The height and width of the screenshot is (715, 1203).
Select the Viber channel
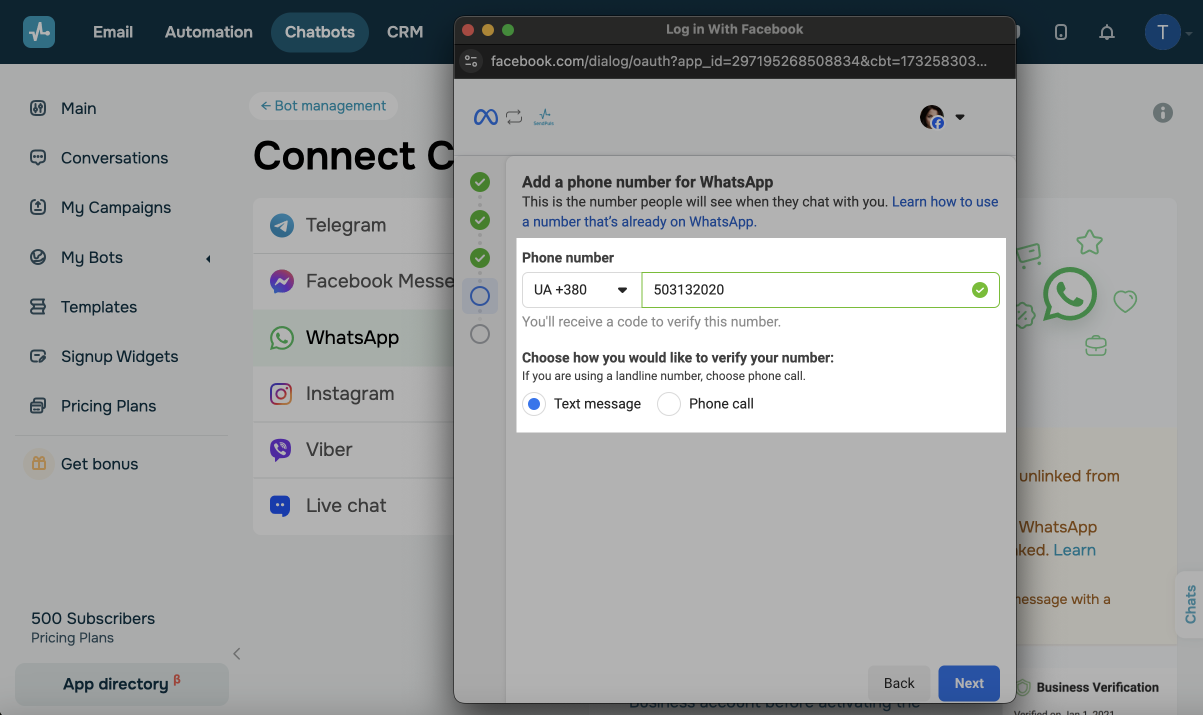pyautogui.click(x=353, y=449)
